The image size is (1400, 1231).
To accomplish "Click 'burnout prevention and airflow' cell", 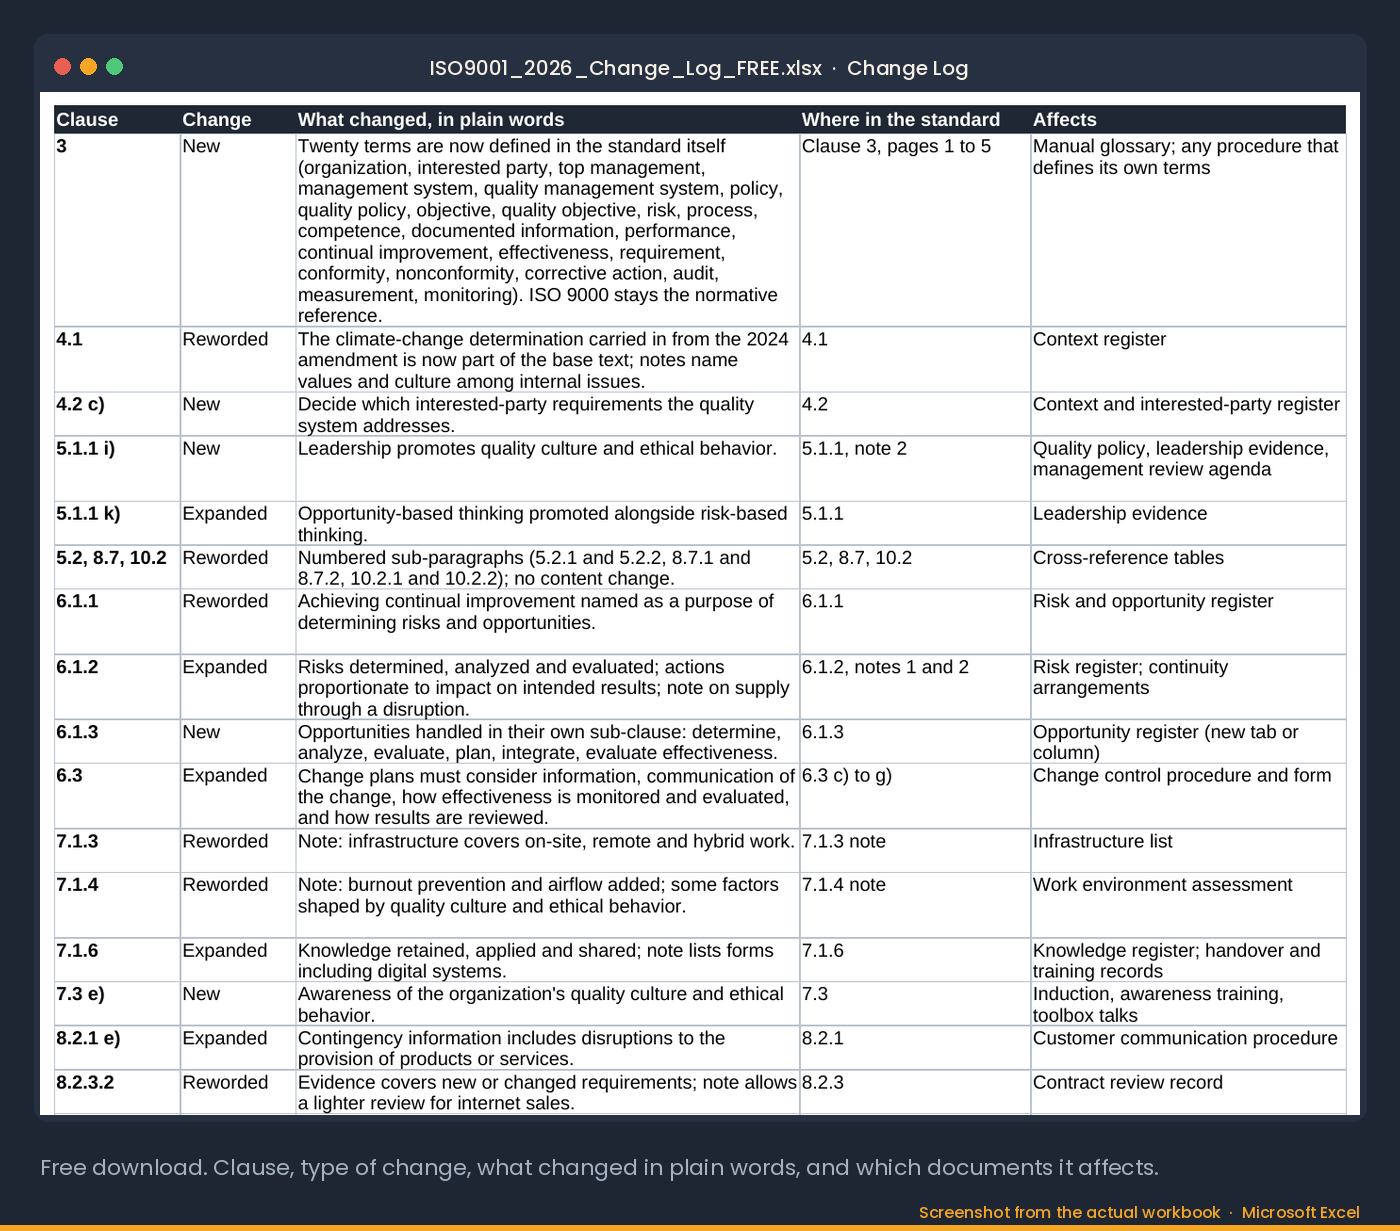I will 547,905.
